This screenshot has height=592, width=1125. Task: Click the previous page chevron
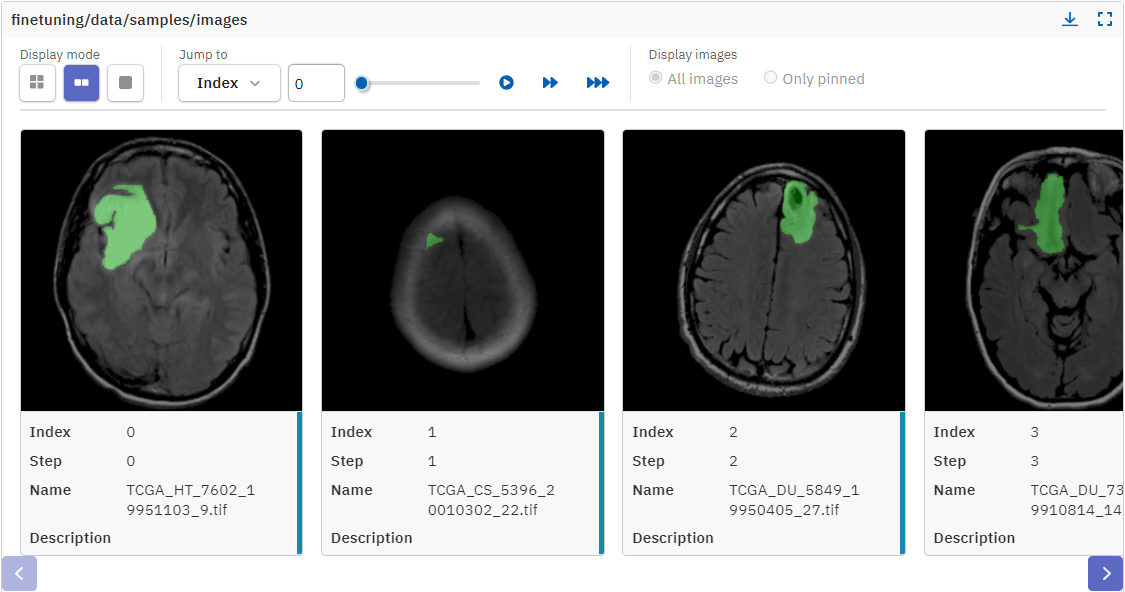click(x=19, y=573)
